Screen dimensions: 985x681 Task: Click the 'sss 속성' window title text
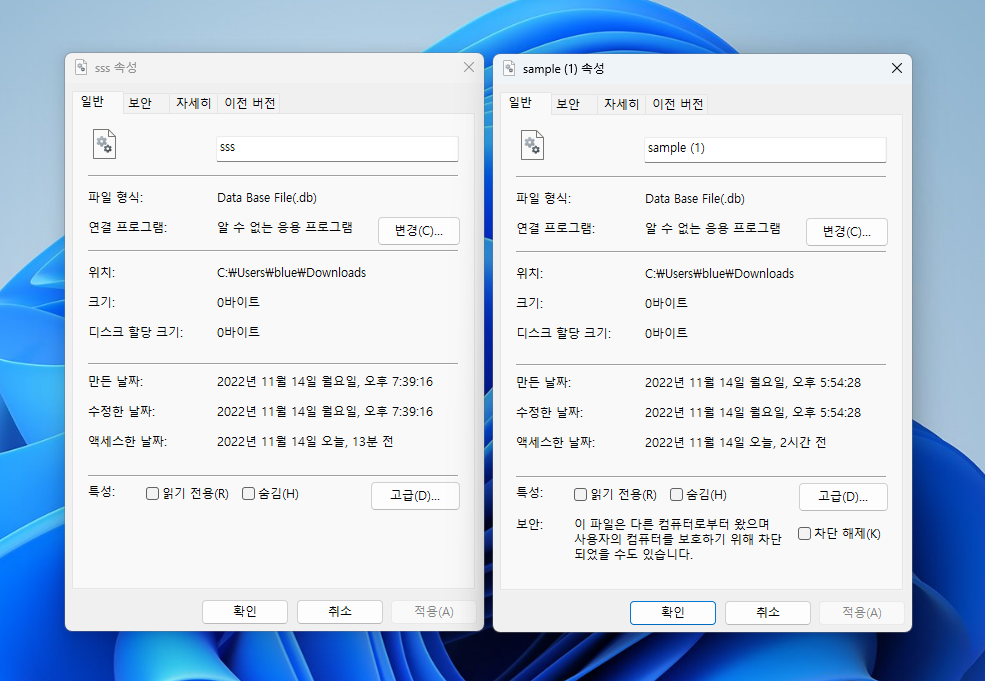click(116, 67)
